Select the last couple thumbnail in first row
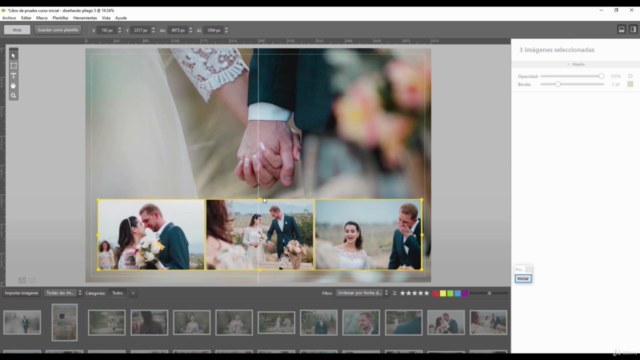640x360 pixels. (489, 322)
